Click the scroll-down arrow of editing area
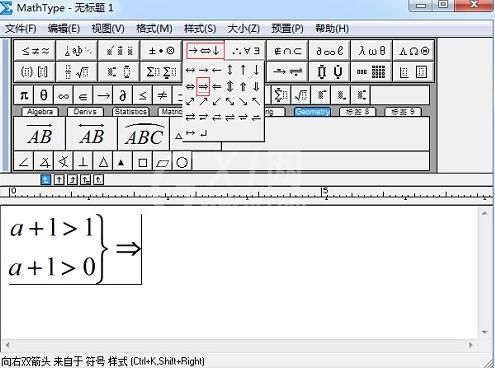Viewport: 495px width, 368px height. pyautogui.click(x=484, y=332)
